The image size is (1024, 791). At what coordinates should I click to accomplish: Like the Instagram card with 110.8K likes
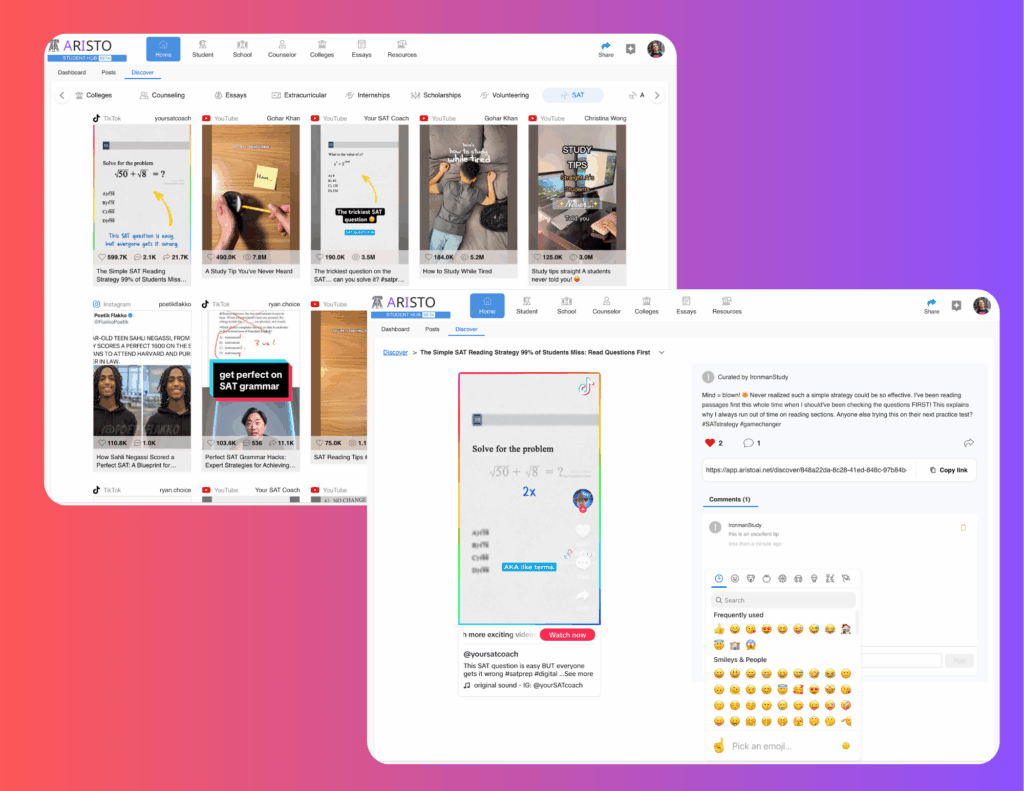103,443
